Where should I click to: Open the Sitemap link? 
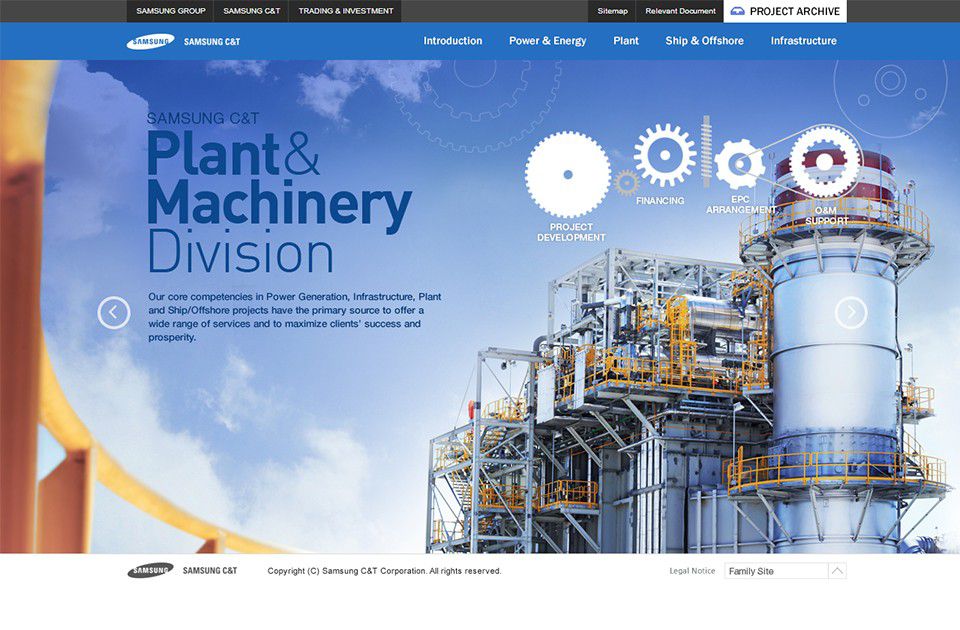point(612,11)
